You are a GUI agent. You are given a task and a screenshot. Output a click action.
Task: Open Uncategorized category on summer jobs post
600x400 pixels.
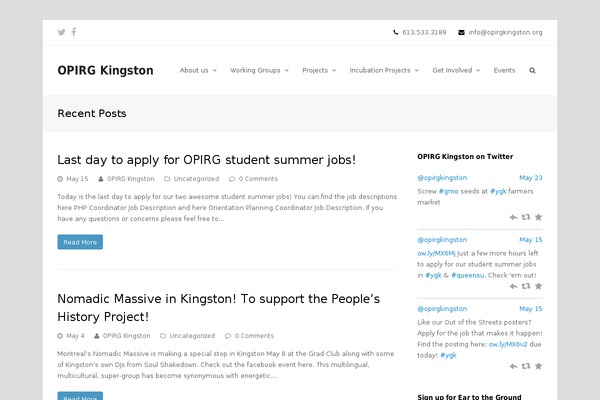tap(196, 179)
